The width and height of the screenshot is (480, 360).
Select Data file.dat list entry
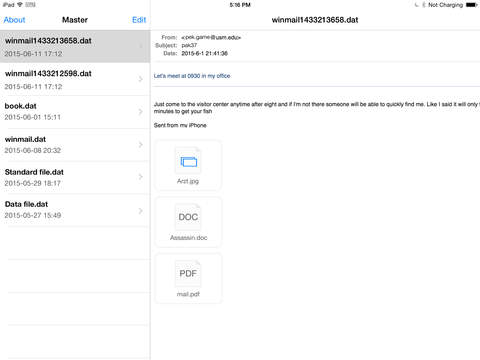click(75, 210)
